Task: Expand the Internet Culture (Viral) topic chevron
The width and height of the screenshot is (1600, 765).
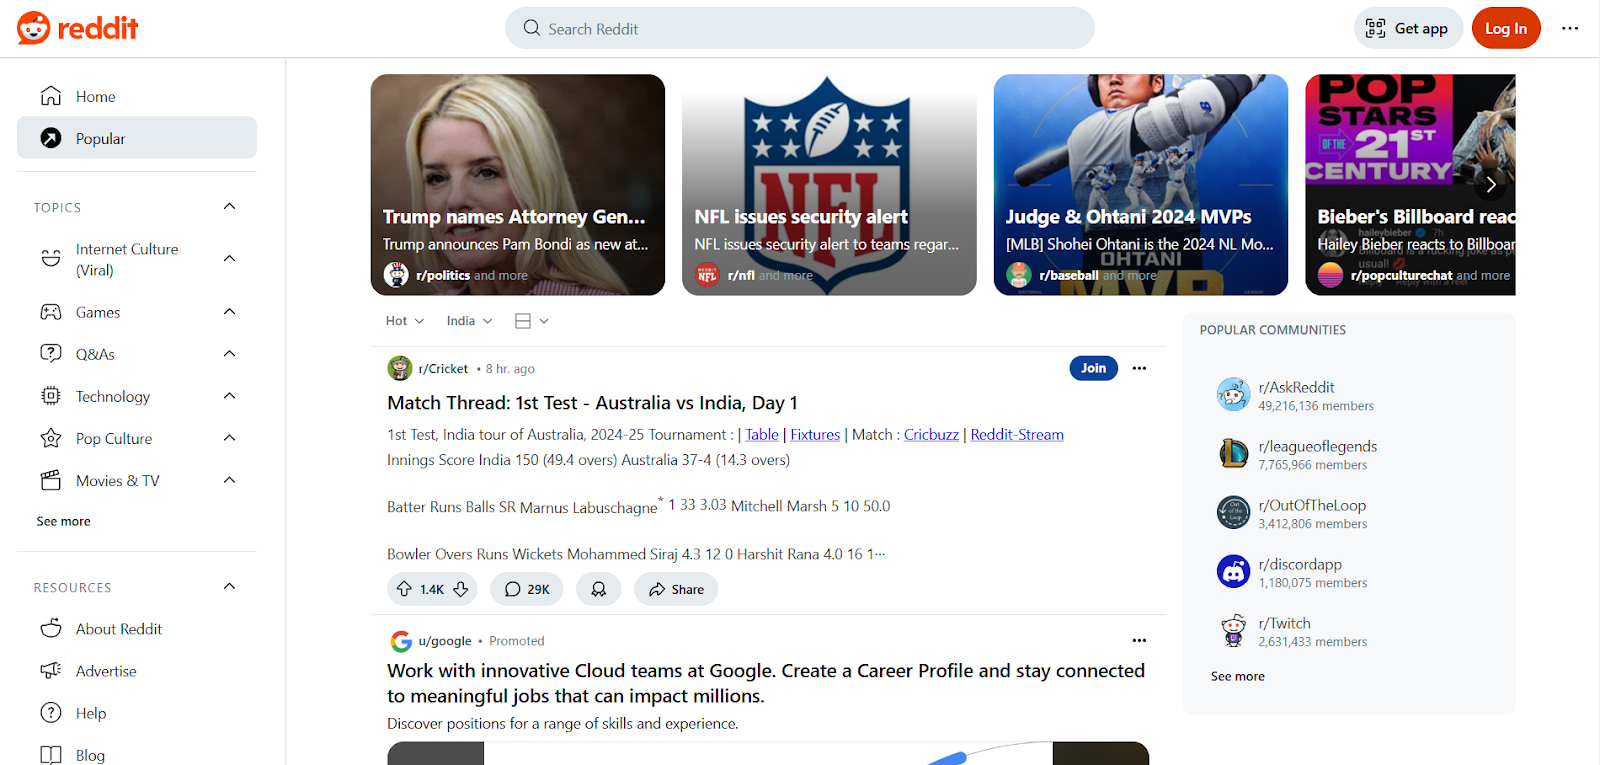Action: [x=230, y=259]
